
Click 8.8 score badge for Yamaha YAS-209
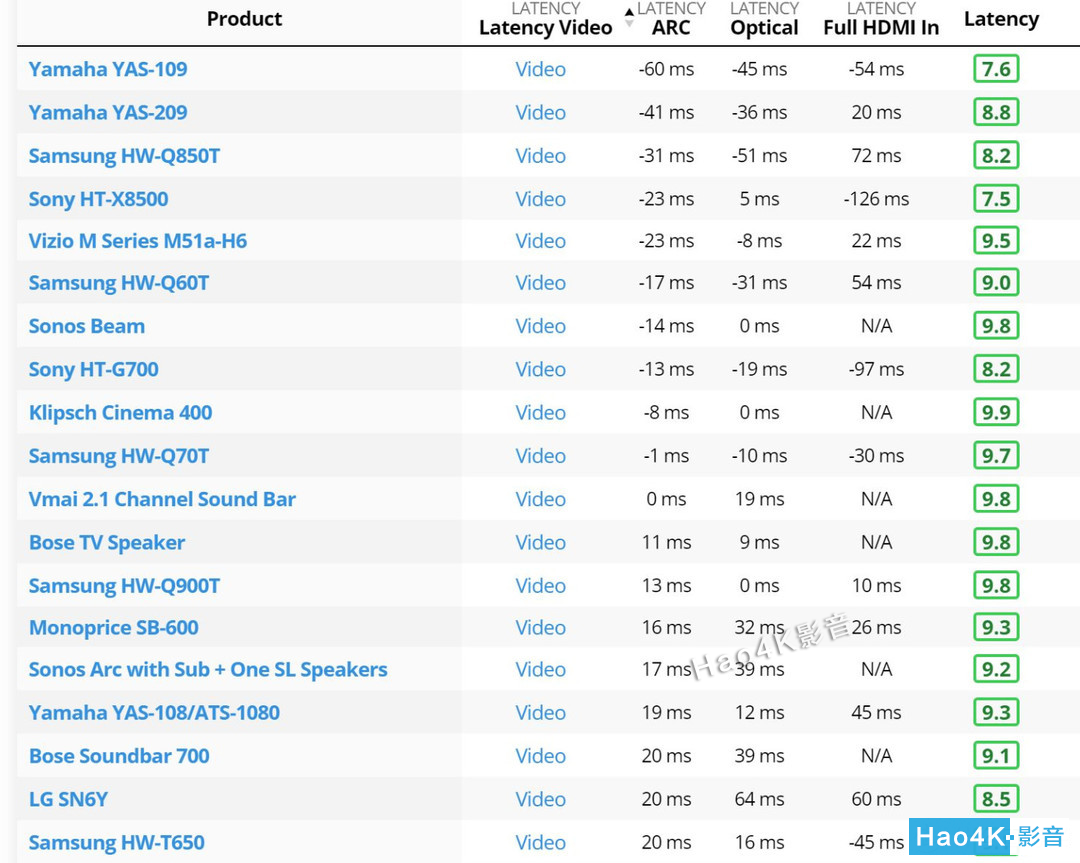coord(996,112)
